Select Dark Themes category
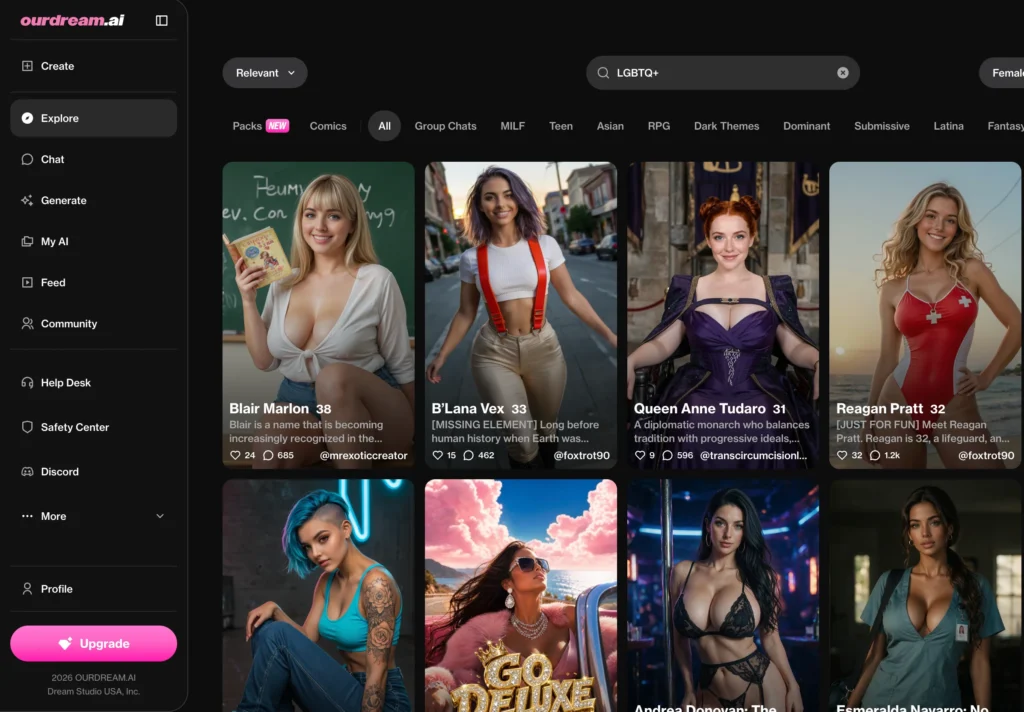 click(726, 126)
